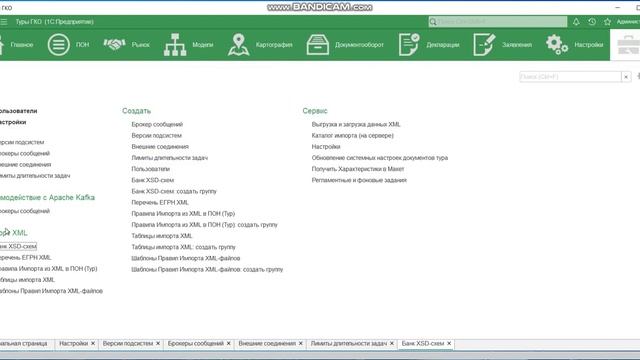Click Шаблоны Правил Импорта XML-файлов: создать группу
The height and width of the screenshot is (360, 640).
click(207, 269)
